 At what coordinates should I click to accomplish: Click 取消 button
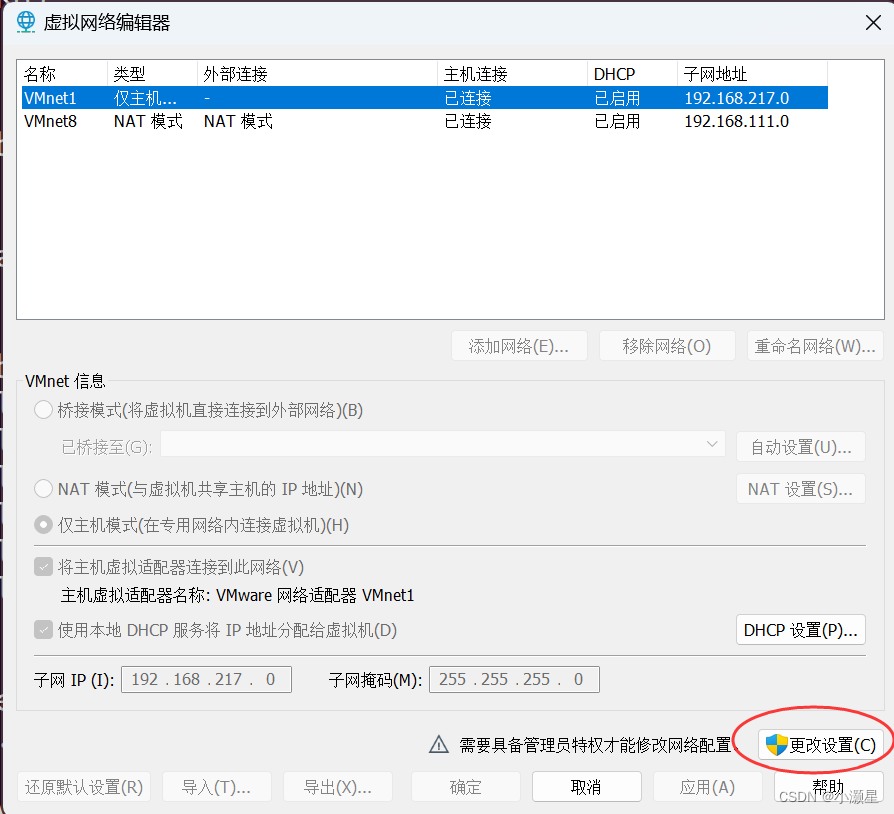pos(586,787)
